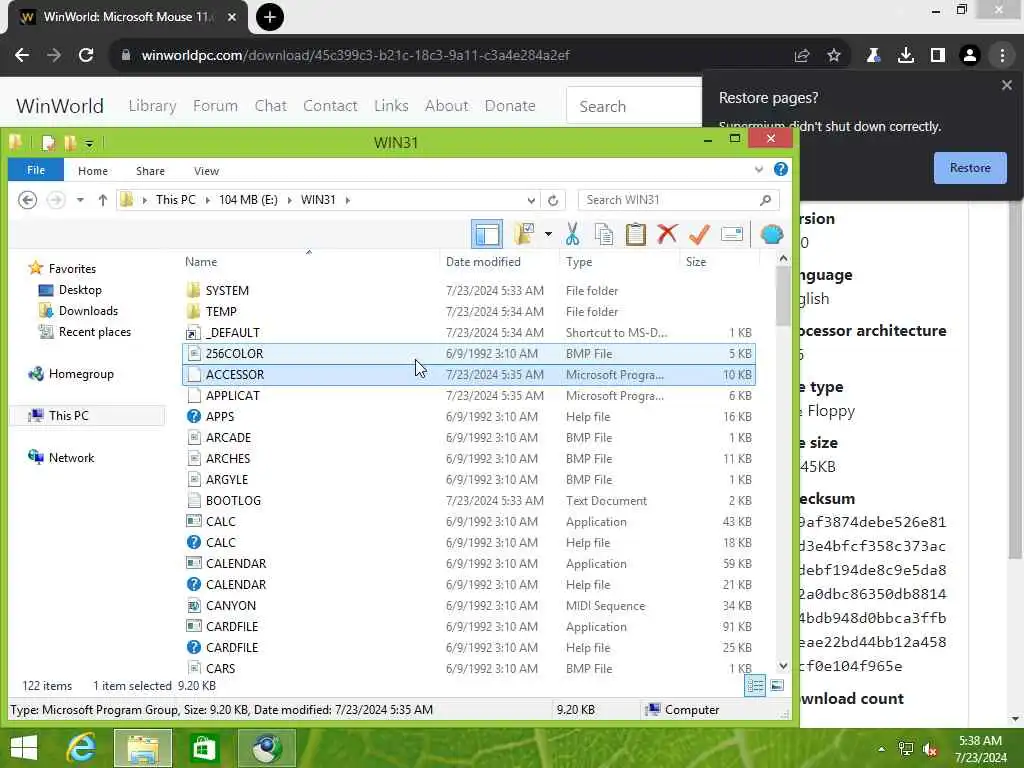The height and width of the screenshot is (768, 1024).
Task: Open browser three-dot menu
Action: point(1002,56)
